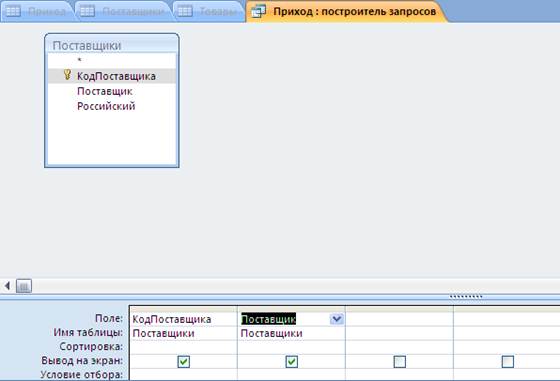The image size is (560, 381).
Task: Click Условие отбора cell under КодПоставщика
Action: tap(183, 375)
